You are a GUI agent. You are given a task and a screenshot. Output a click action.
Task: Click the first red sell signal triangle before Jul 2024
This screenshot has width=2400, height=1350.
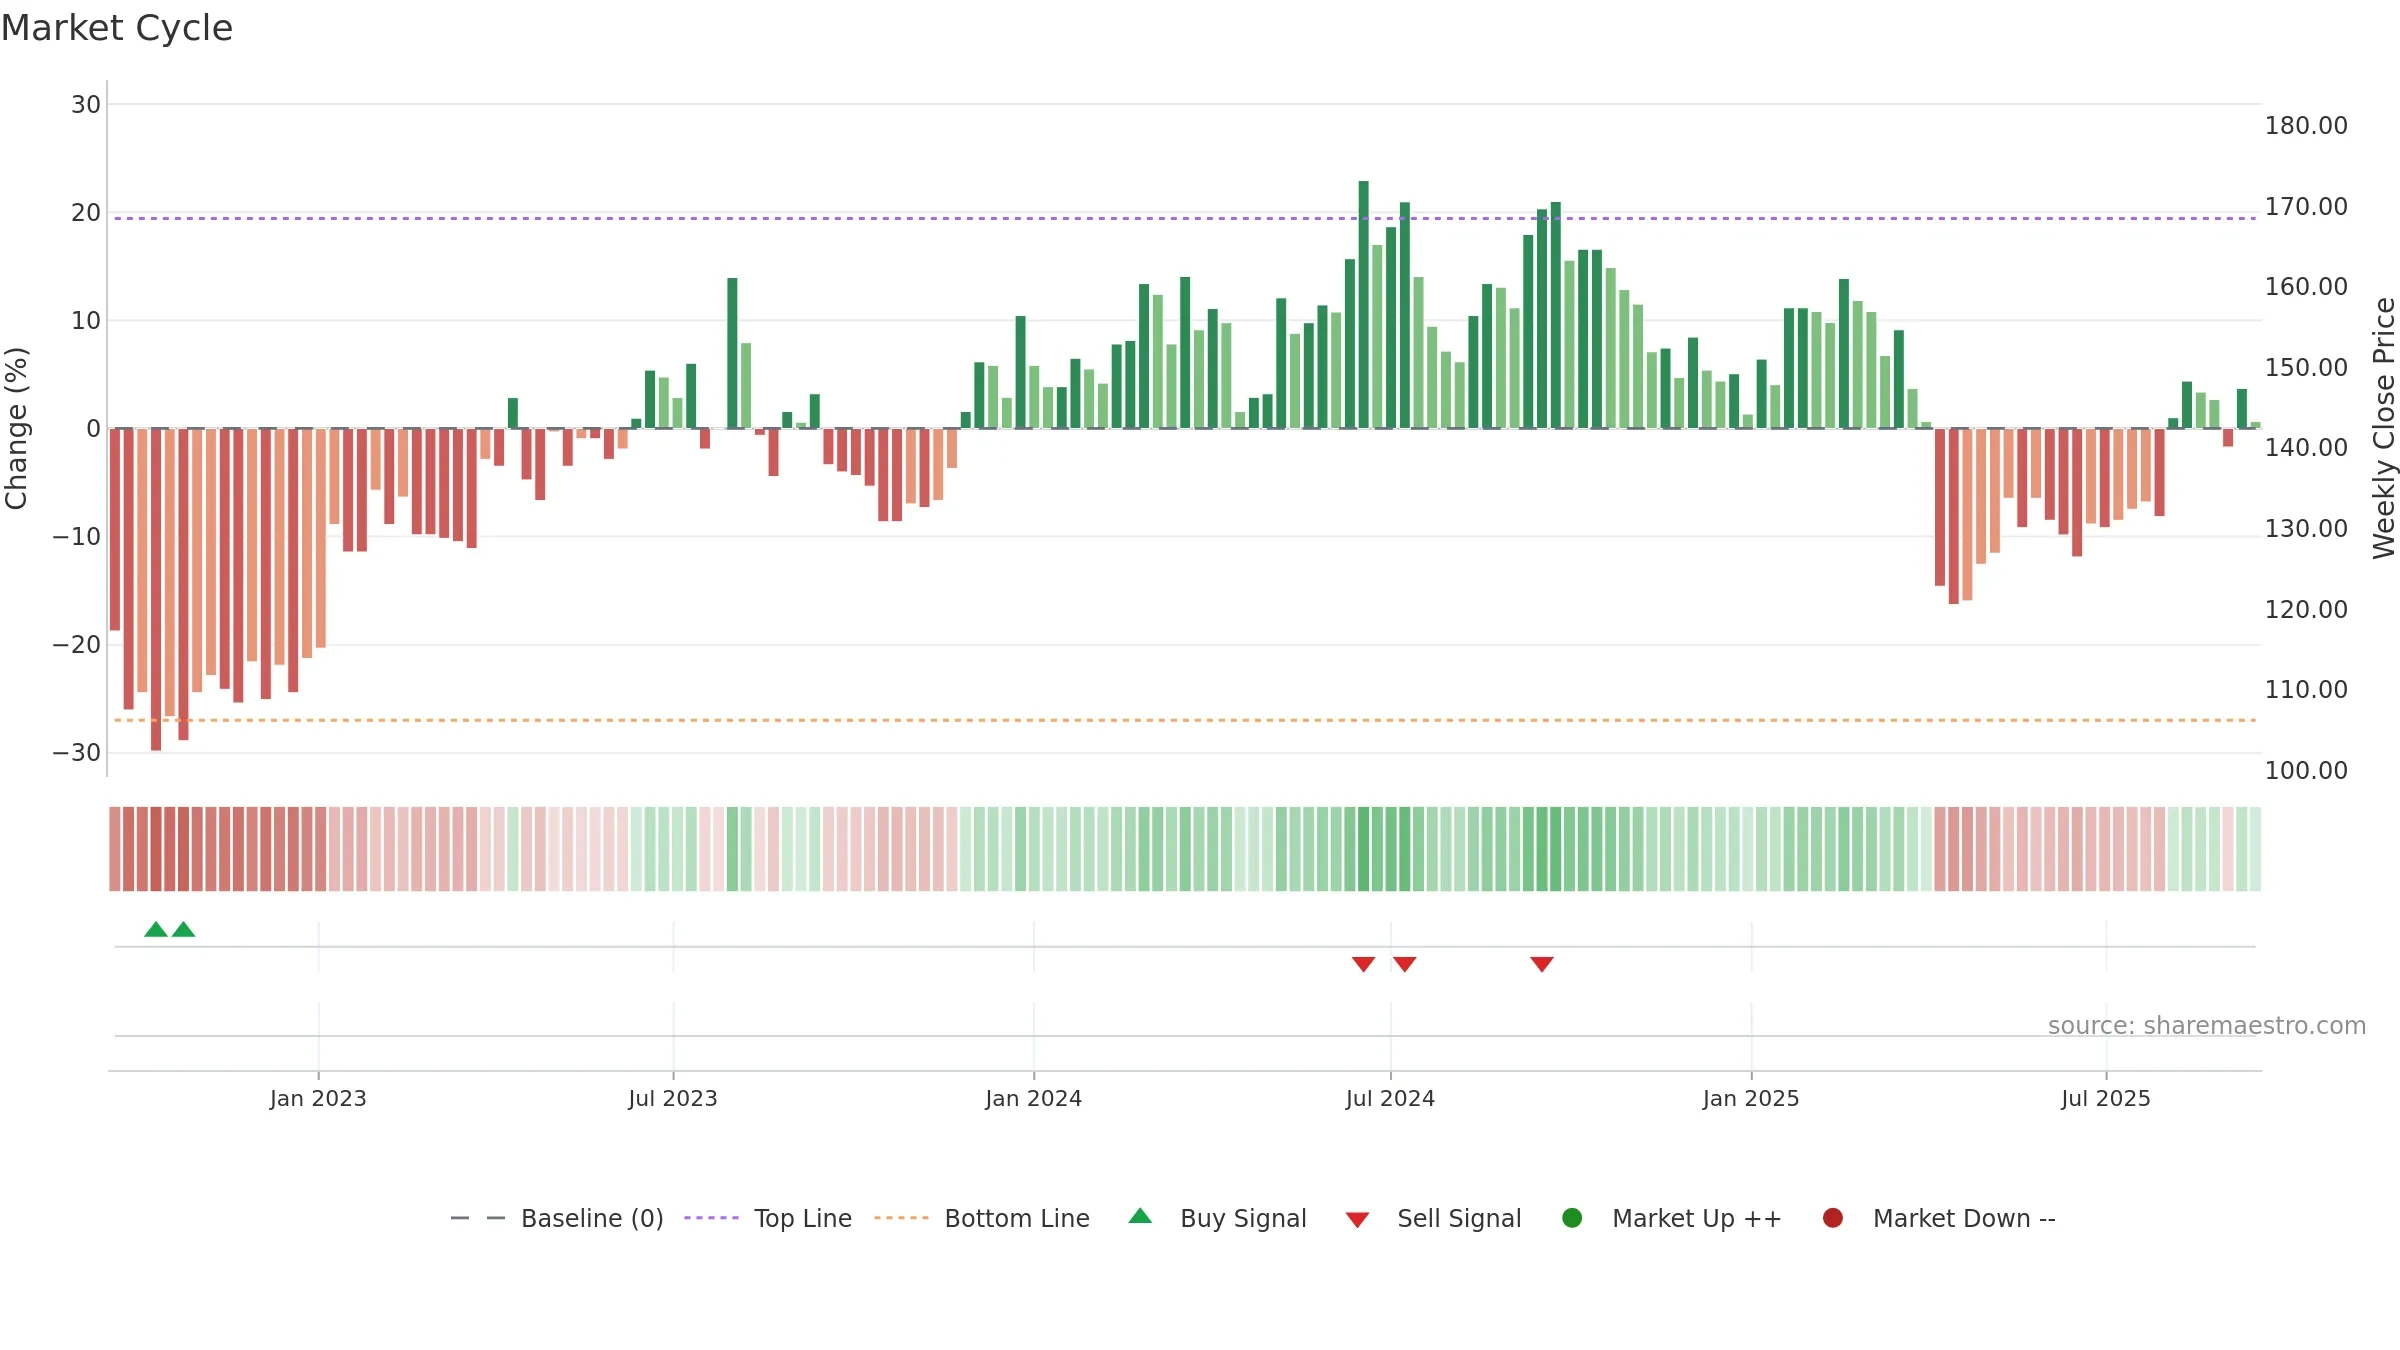1364,964
